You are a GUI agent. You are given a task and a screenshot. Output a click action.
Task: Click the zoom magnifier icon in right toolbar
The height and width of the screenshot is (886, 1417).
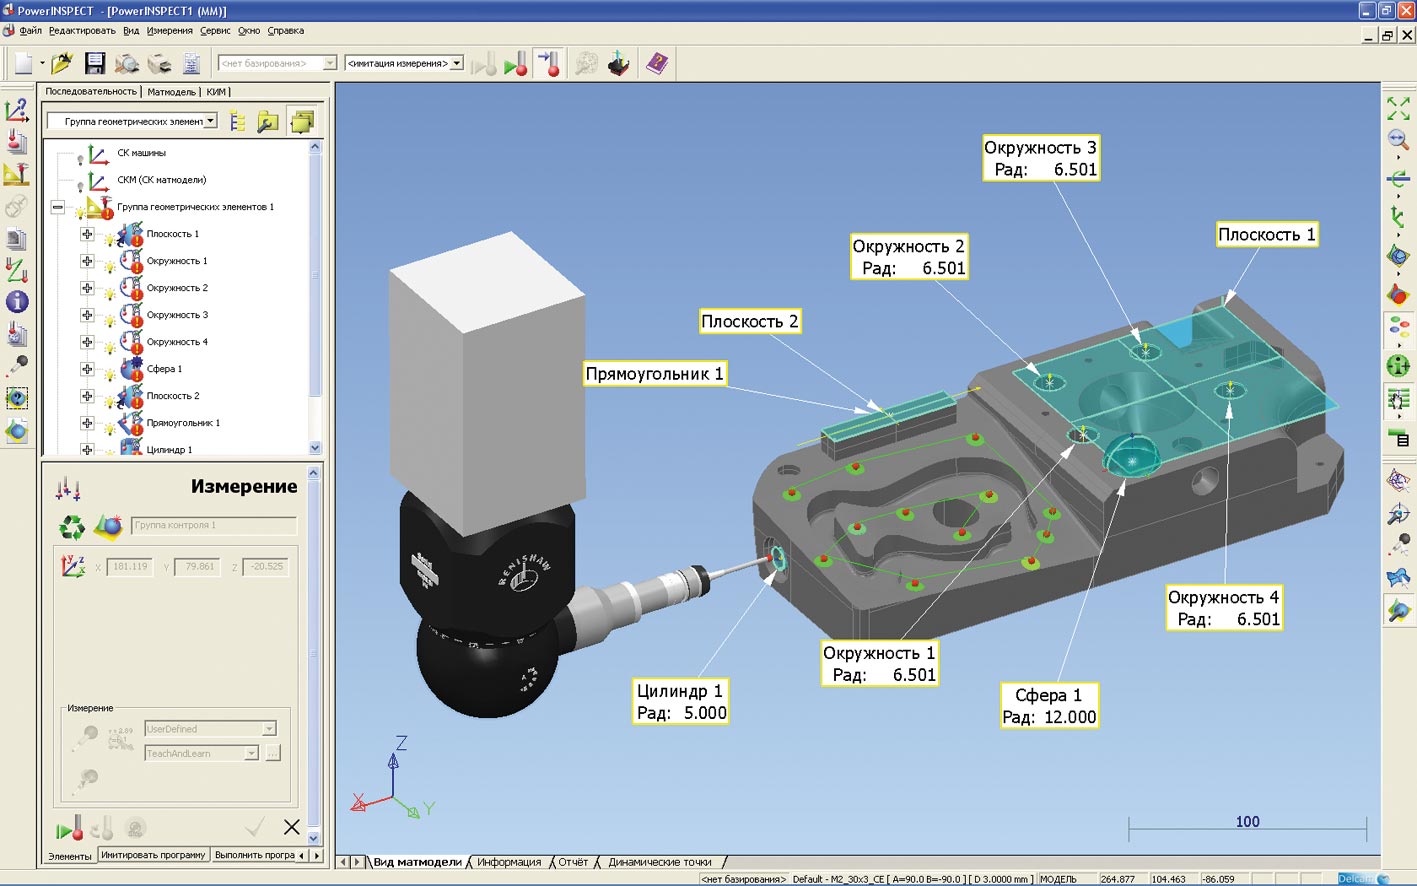(1398, 140)
